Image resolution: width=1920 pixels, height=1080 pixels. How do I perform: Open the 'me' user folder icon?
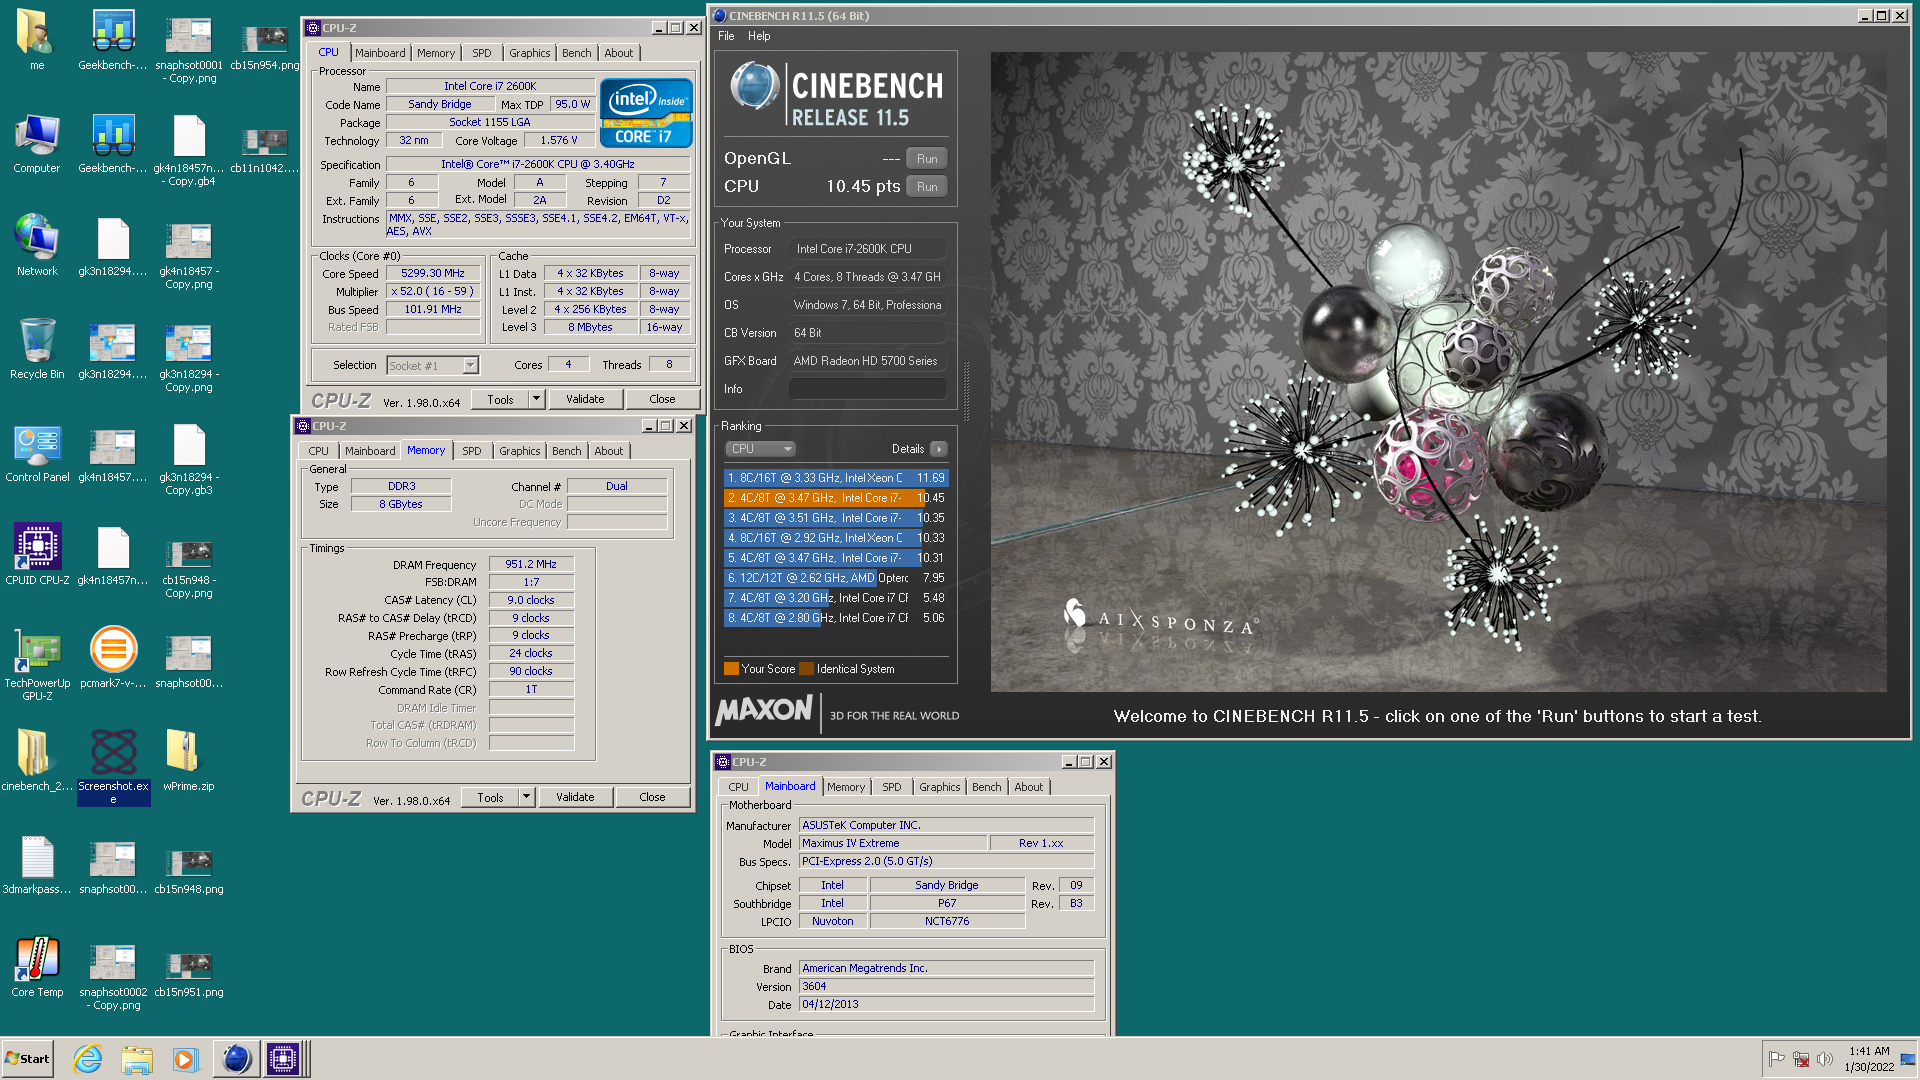click(37, 40)
